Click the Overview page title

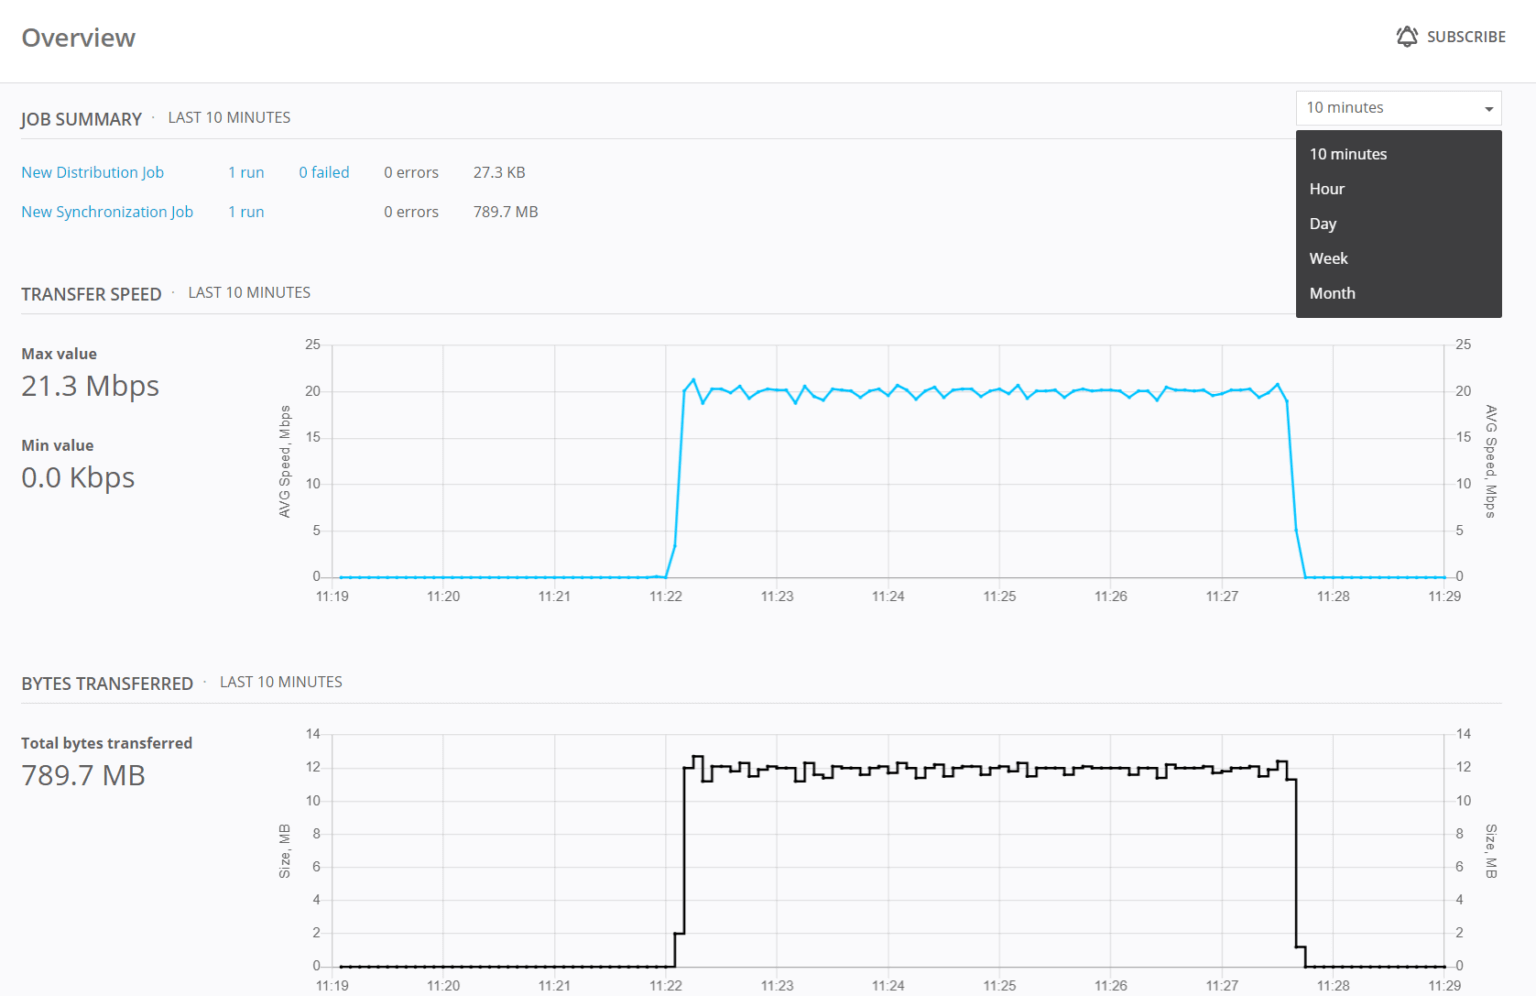78,37
